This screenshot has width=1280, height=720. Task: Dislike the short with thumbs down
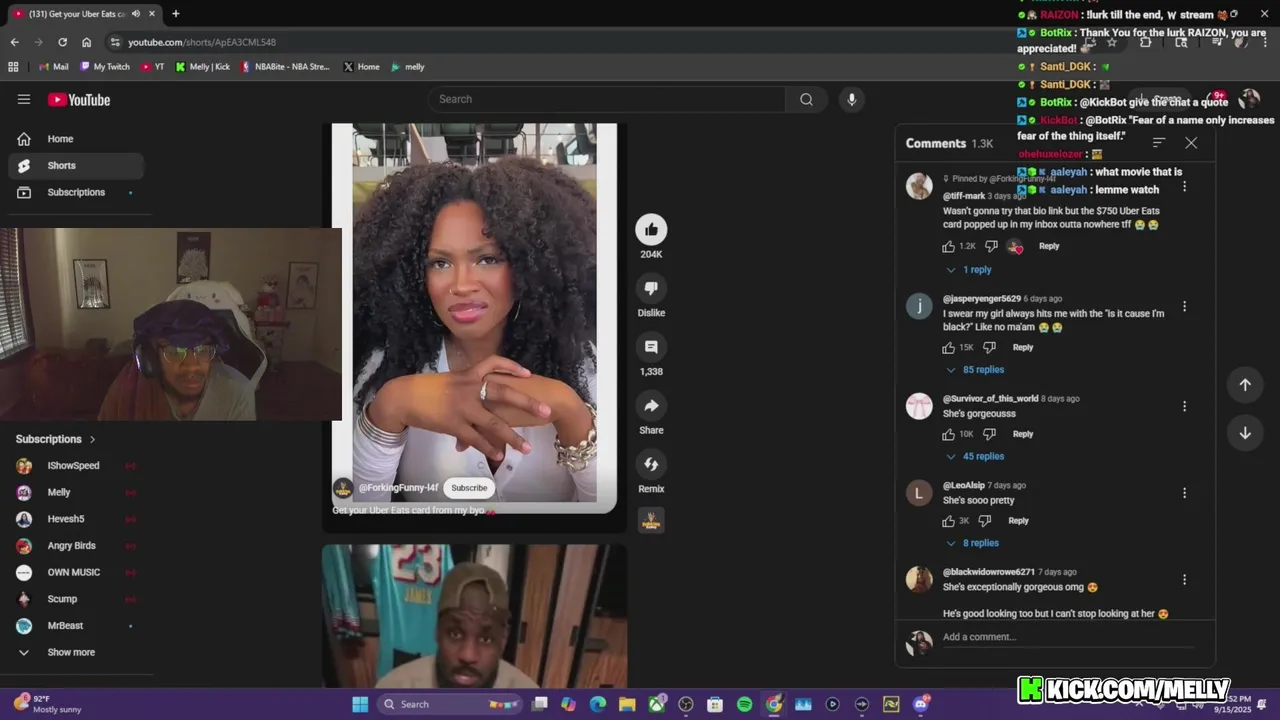(651, 288)
